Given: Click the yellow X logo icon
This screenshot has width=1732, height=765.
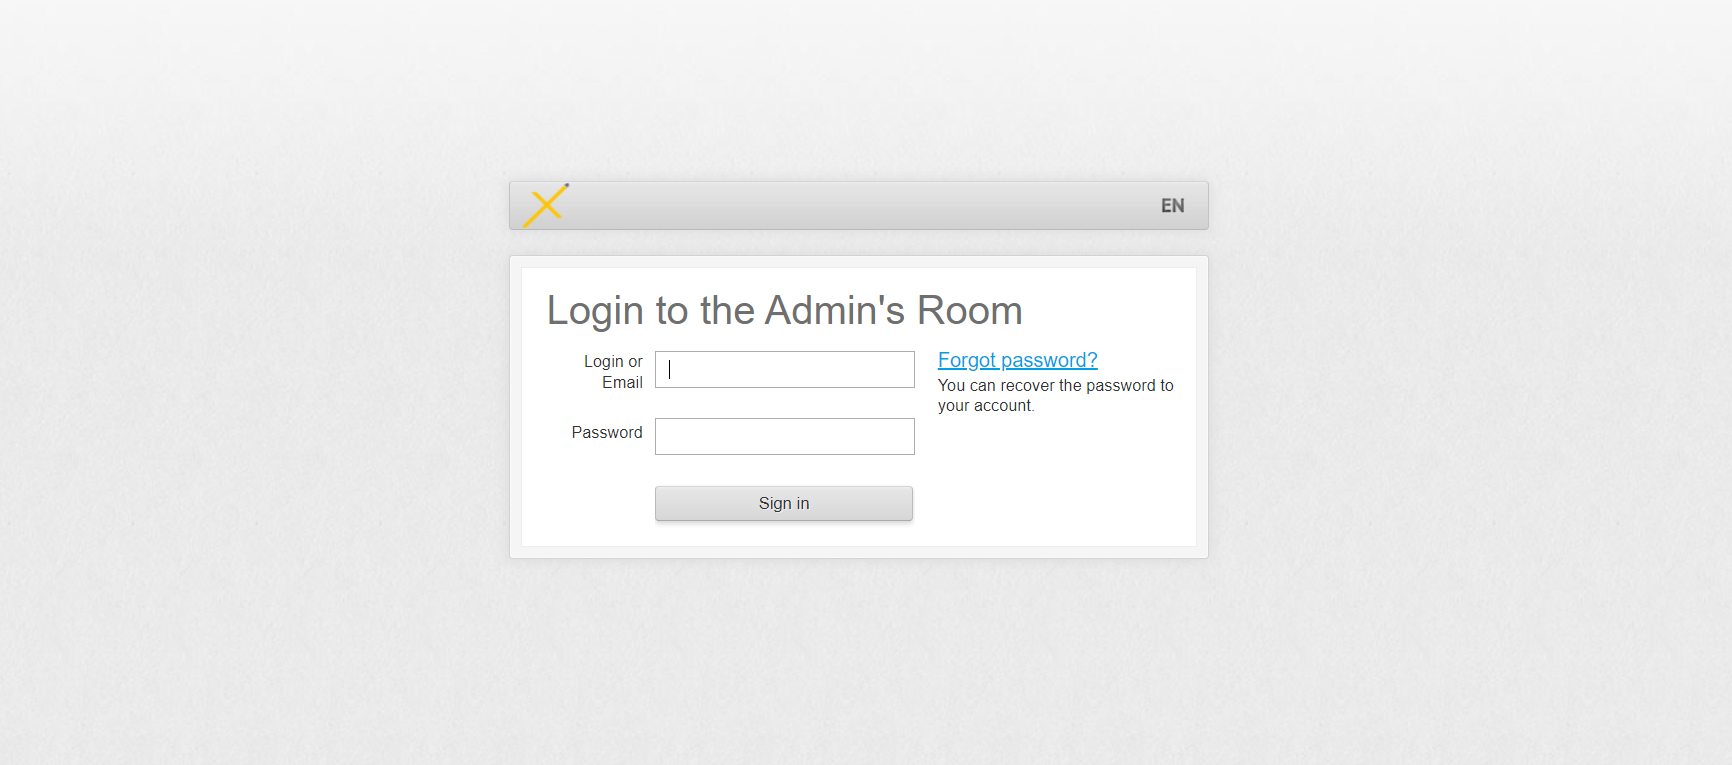Looking at the screenshot, I should tap(545, 206).
